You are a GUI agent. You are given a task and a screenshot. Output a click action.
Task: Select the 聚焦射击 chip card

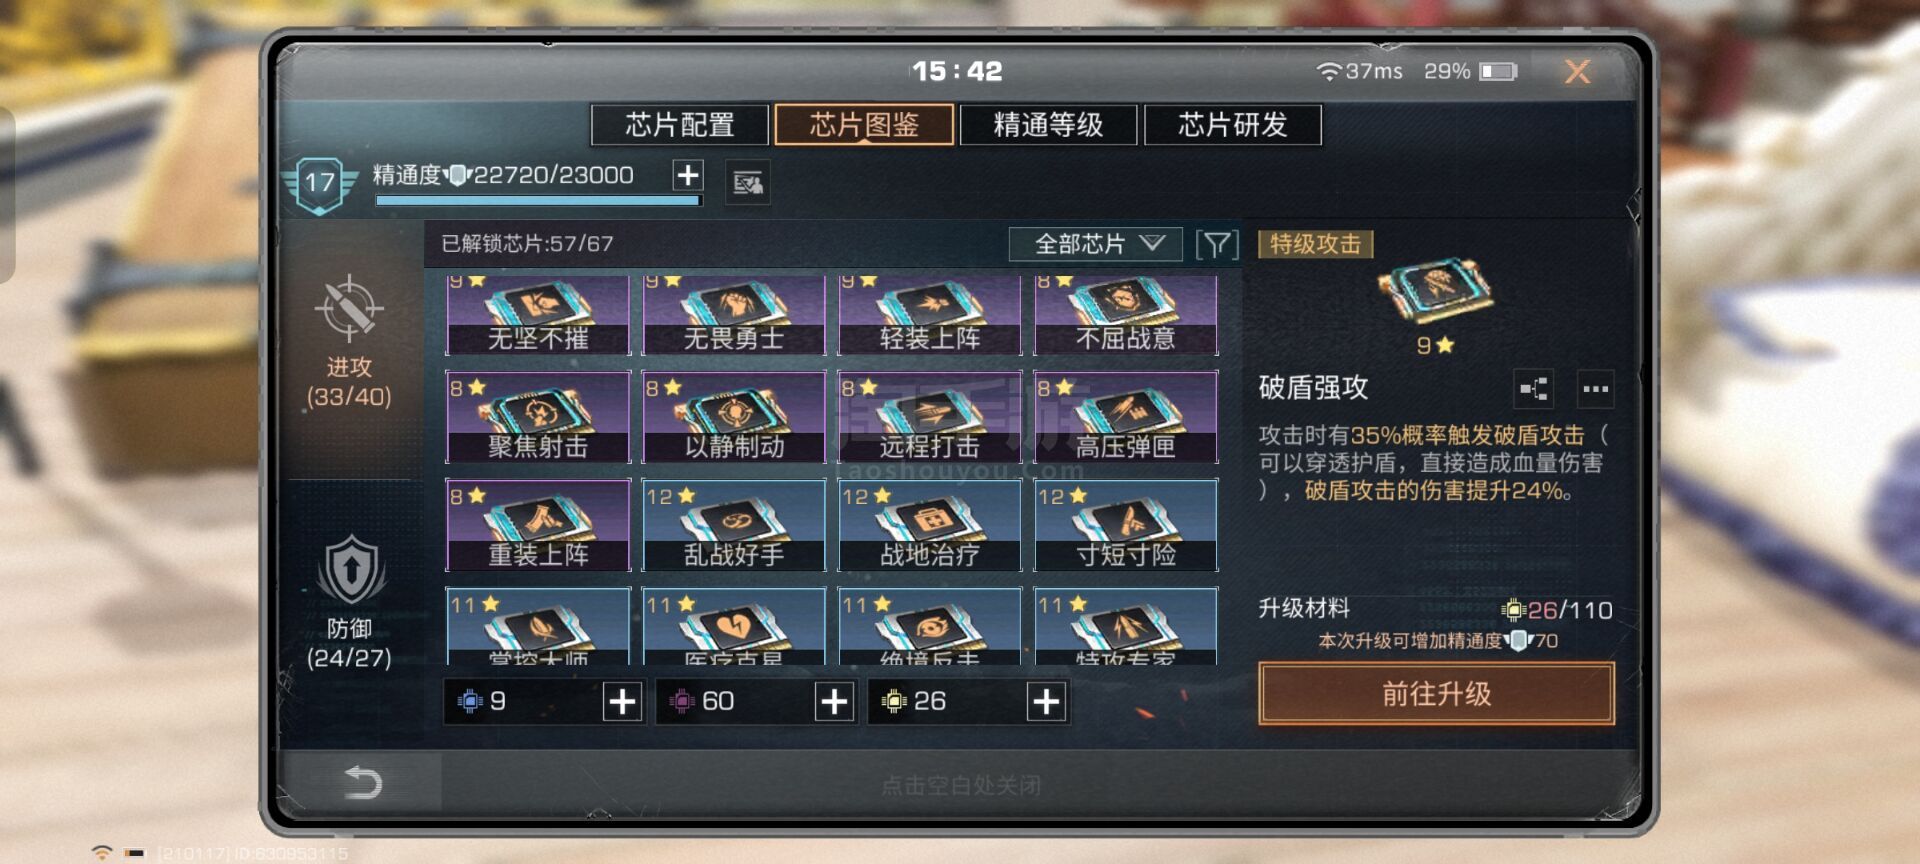tap(538, 417)
